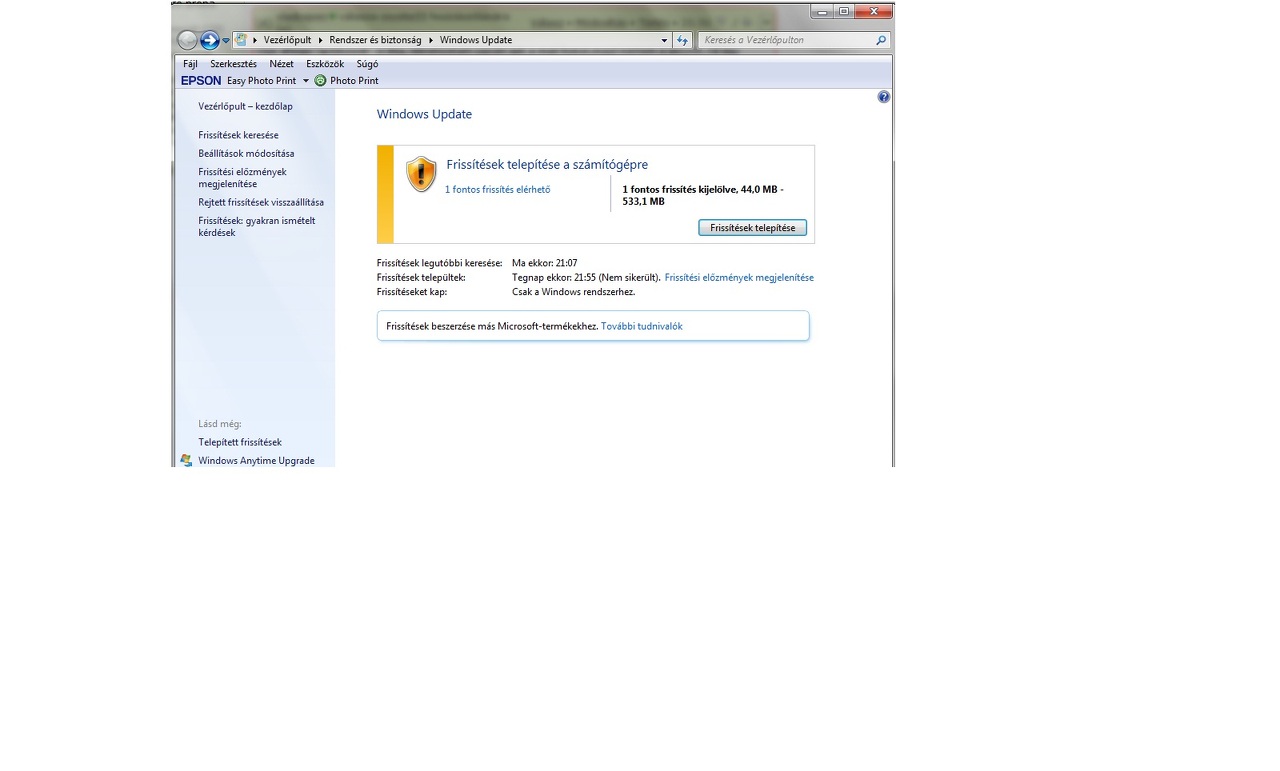Screen dimensions: 1280x771
Task: Open Telepített frissítések link
Action: click(240, 442)
